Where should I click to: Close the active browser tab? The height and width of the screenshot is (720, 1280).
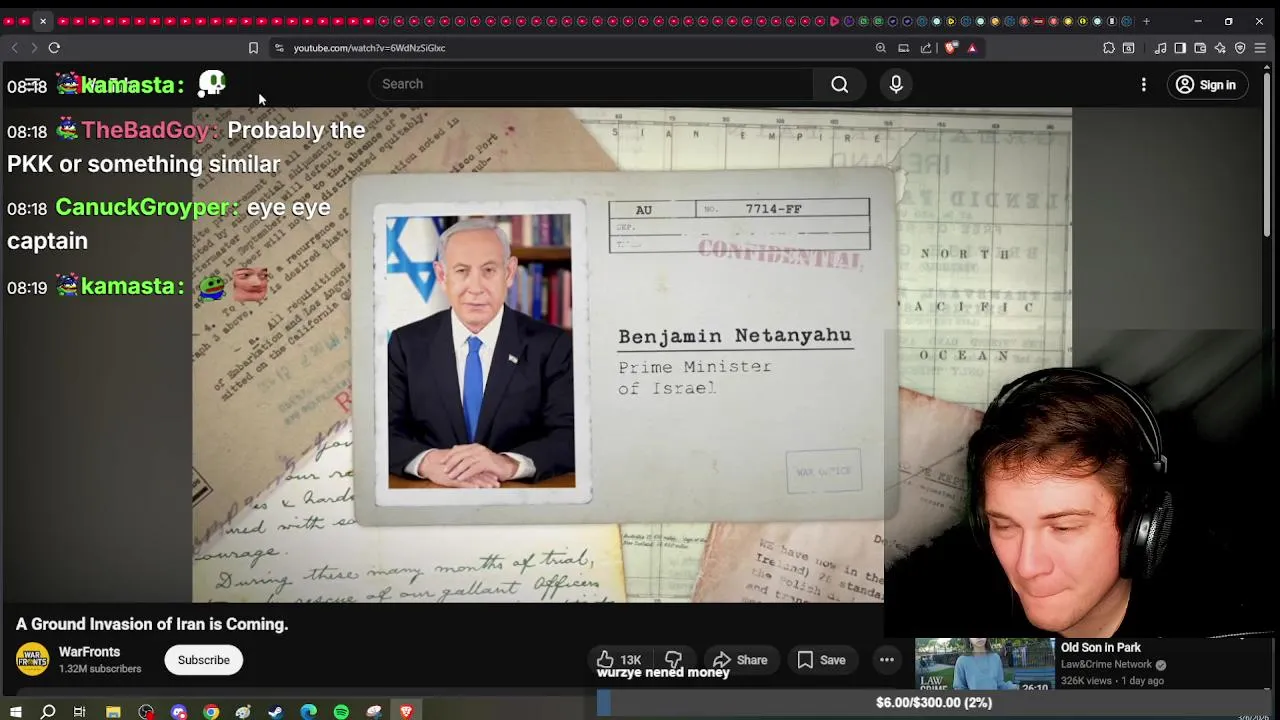click(x=43, y=21)
